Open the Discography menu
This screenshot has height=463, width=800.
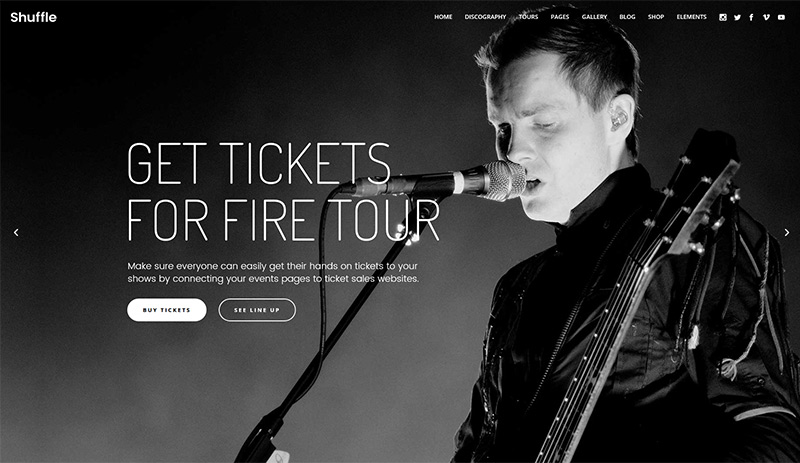485,17
